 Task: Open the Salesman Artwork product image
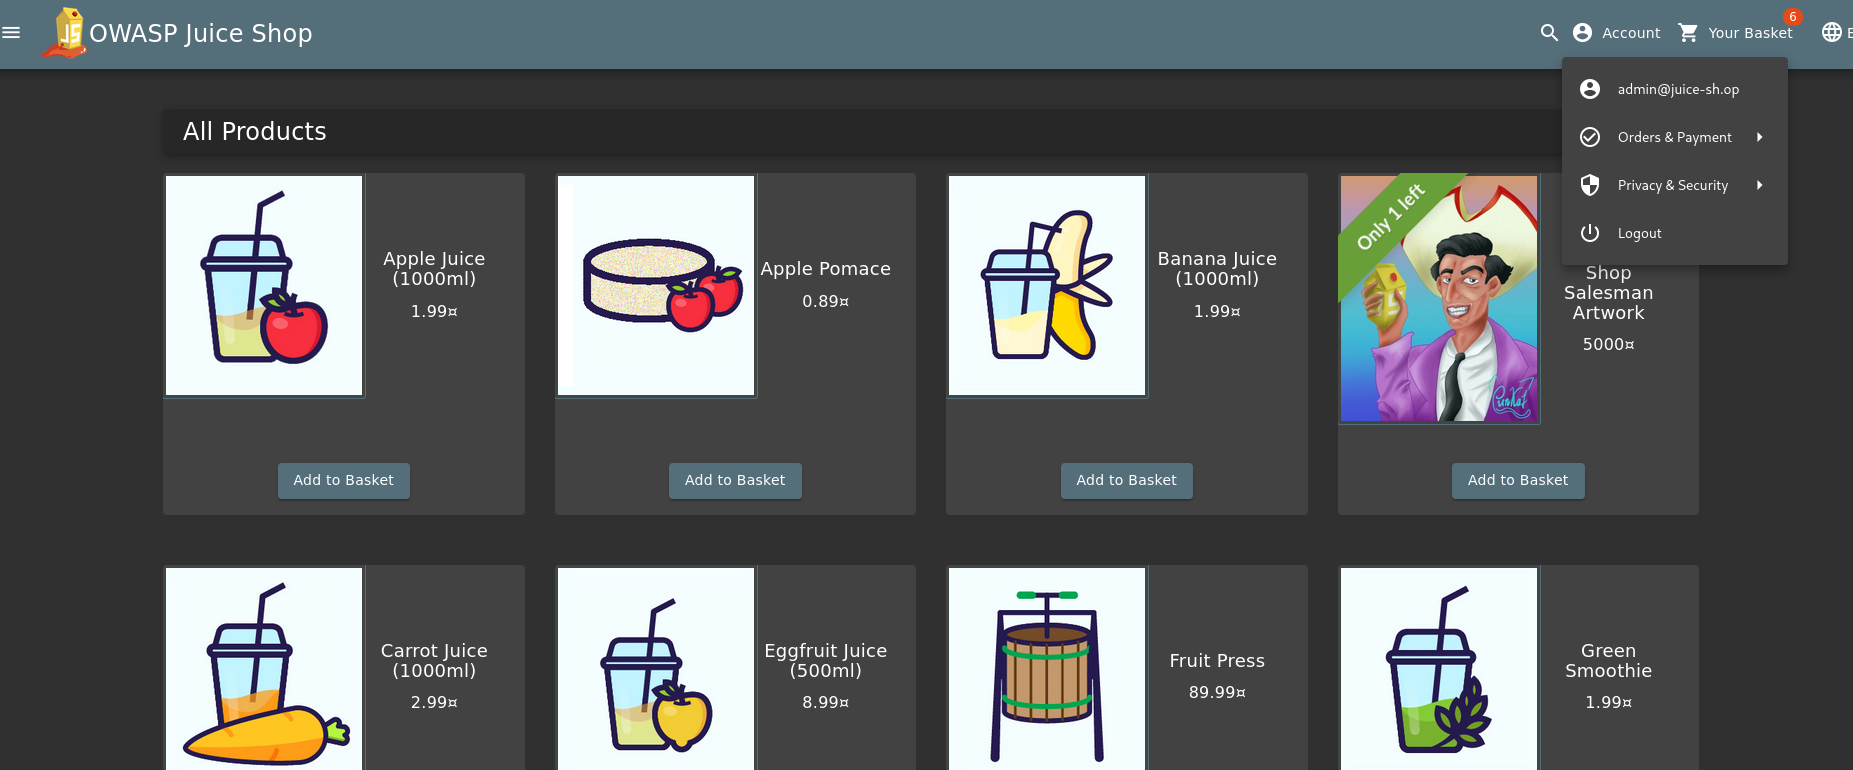[x=1439, y=299]
